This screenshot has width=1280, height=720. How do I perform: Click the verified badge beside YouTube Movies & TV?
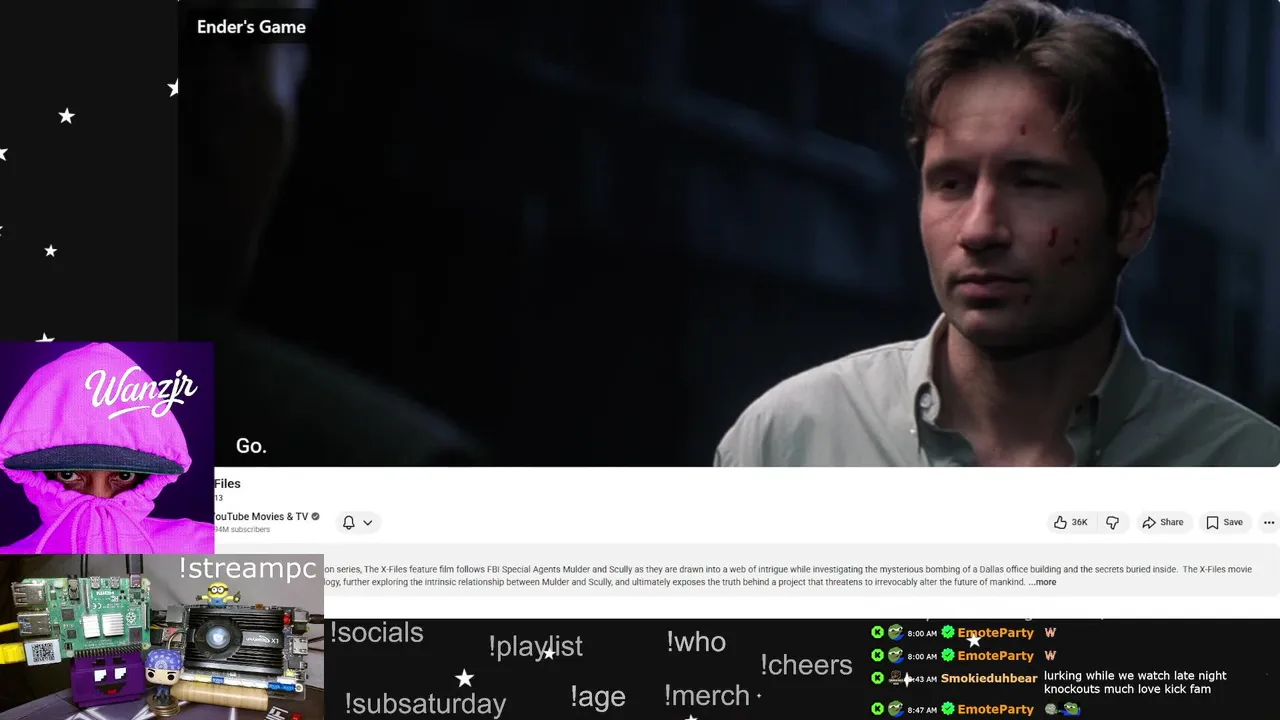(315, 517)
